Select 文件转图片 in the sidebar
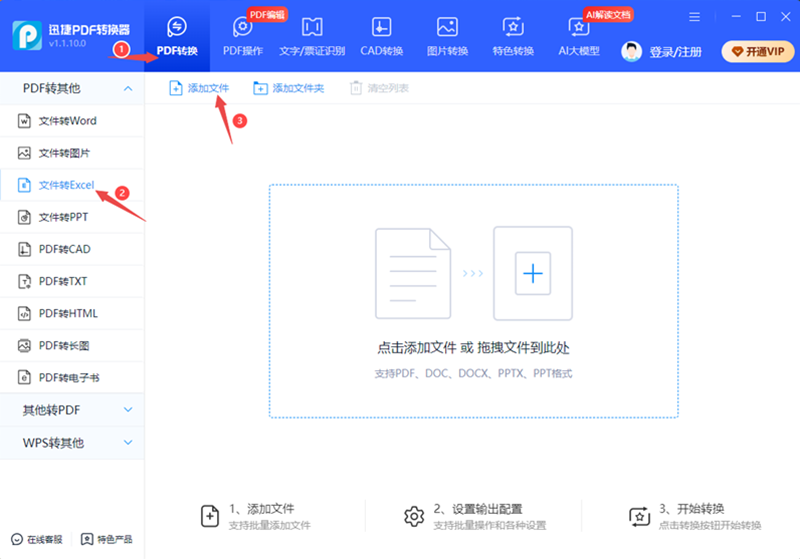The width and height of the screenshot is (800, 559). tap(72, 153)
